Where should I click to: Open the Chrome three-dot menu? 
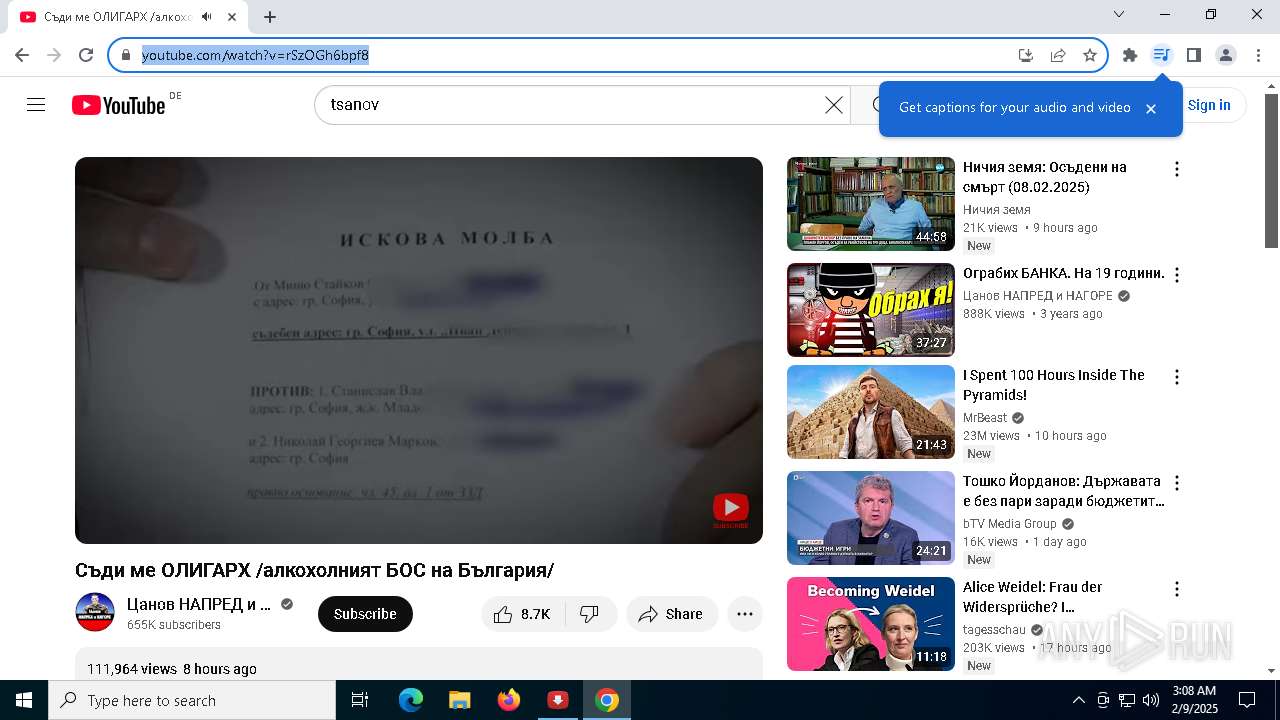click(x=1258, y=55)
